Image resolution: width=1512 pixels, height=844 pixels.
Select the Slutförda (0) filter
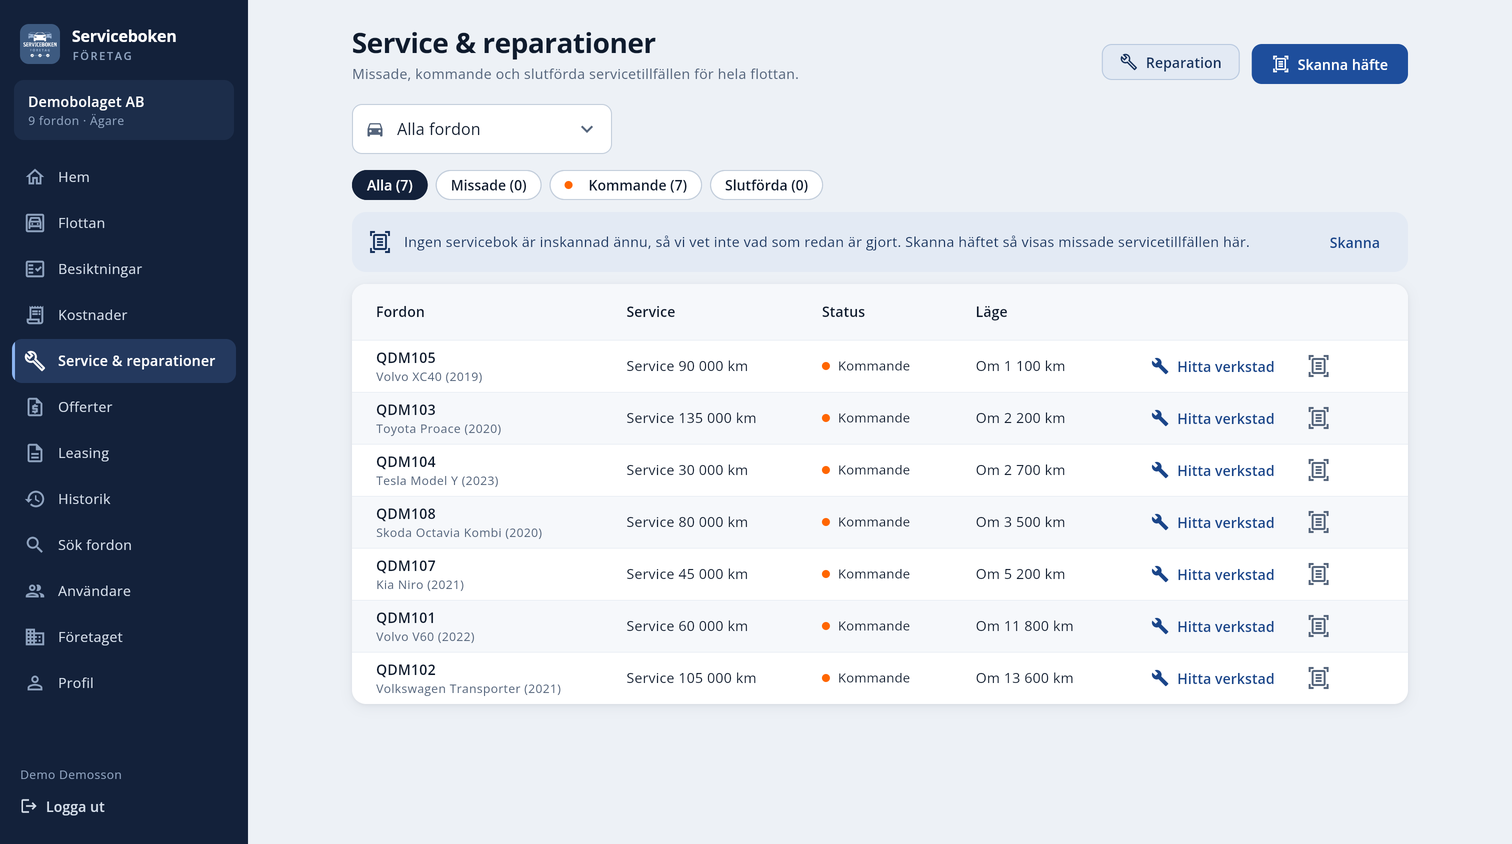[x=766, y=185]
